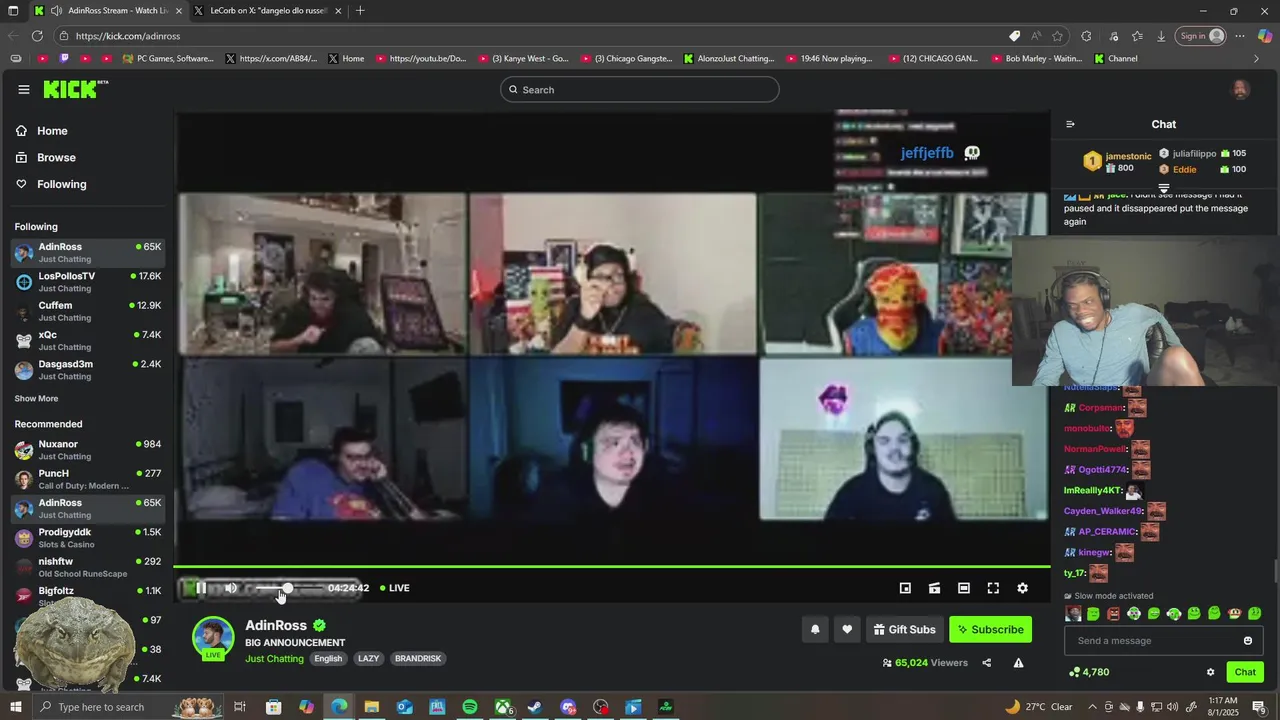Open Dasgasd3m channel from Following list
The height and width of the screenshot is (720, 1280).
[x=89, y=370]
